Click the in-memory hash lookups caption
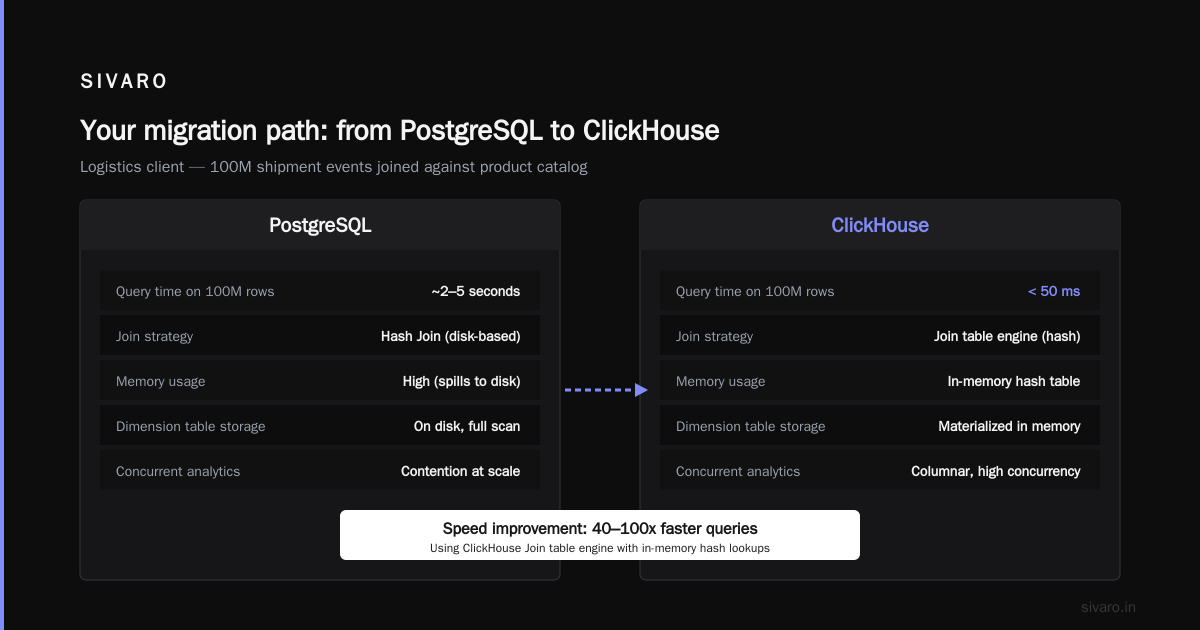Image resolution: width=1200 pixels, height=630 pixels. pyautogui.click(x=600, y=548)
